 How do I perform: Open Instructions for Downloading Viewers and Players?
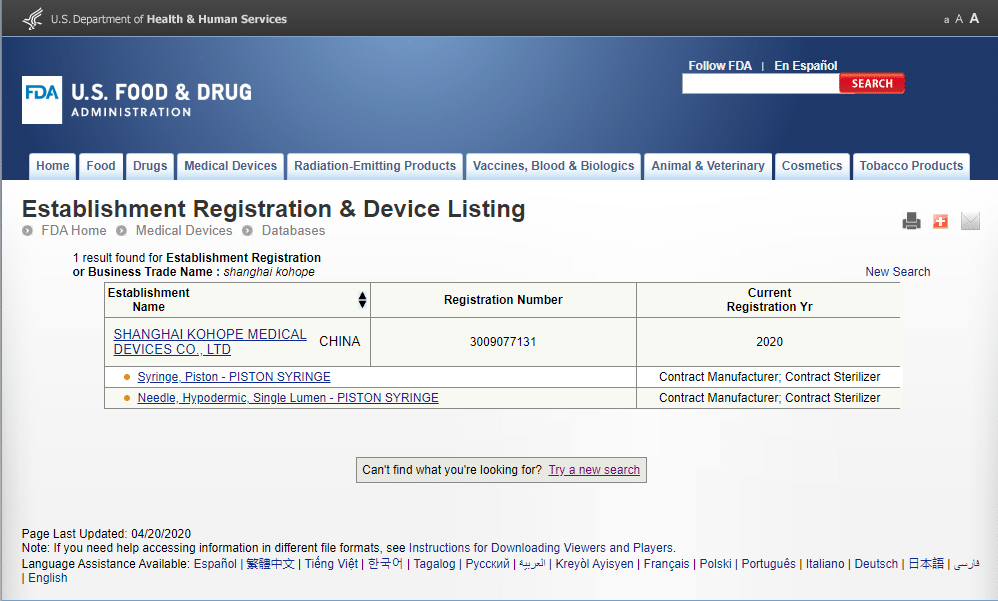pyautogui.click(x=541, y=548)
